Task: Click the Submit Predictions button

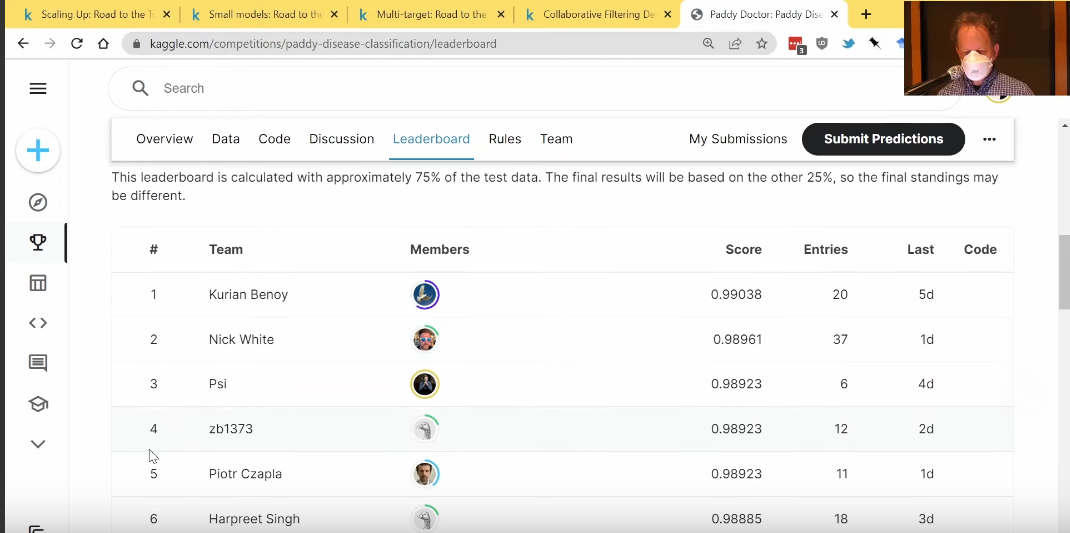Action: tap(883, 139)
